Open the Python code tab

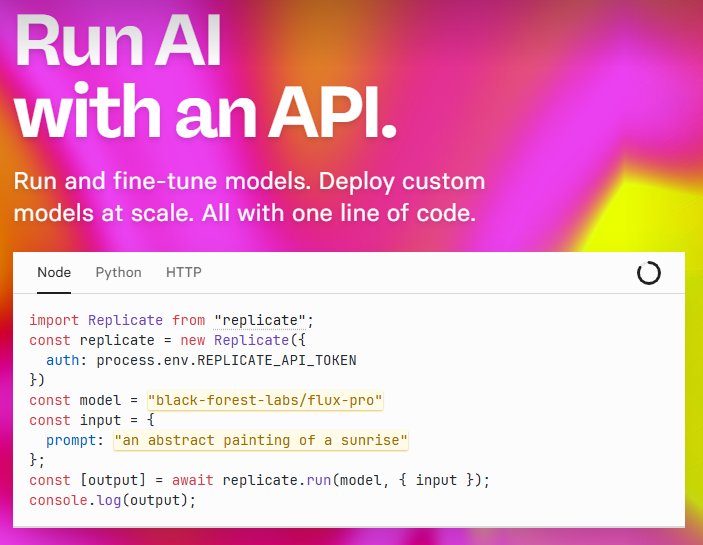(x=118, y=272)
